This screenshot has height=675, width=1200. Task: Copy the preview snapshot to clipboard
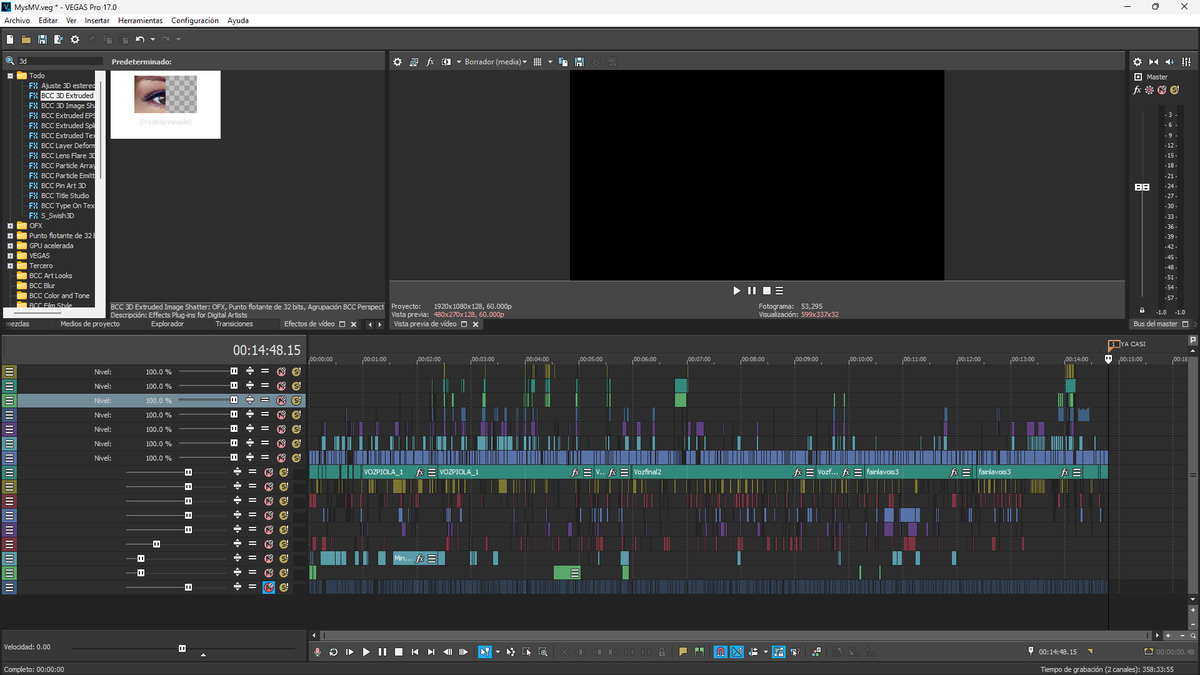[563, 62]
